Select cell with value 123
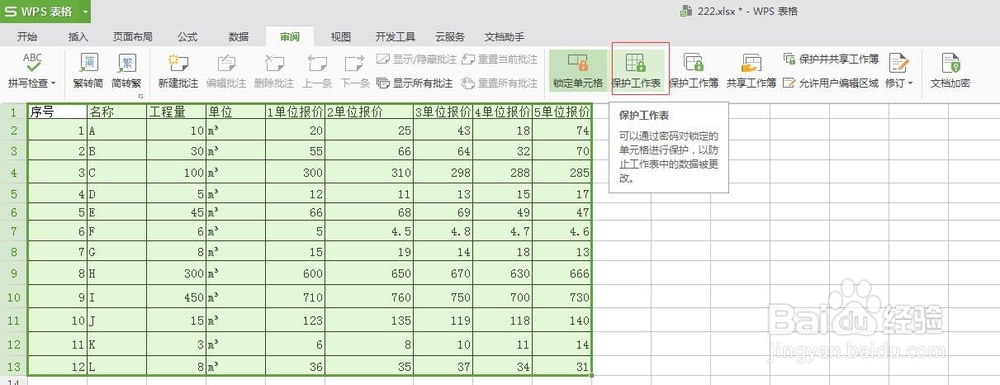 pos(295,321)
